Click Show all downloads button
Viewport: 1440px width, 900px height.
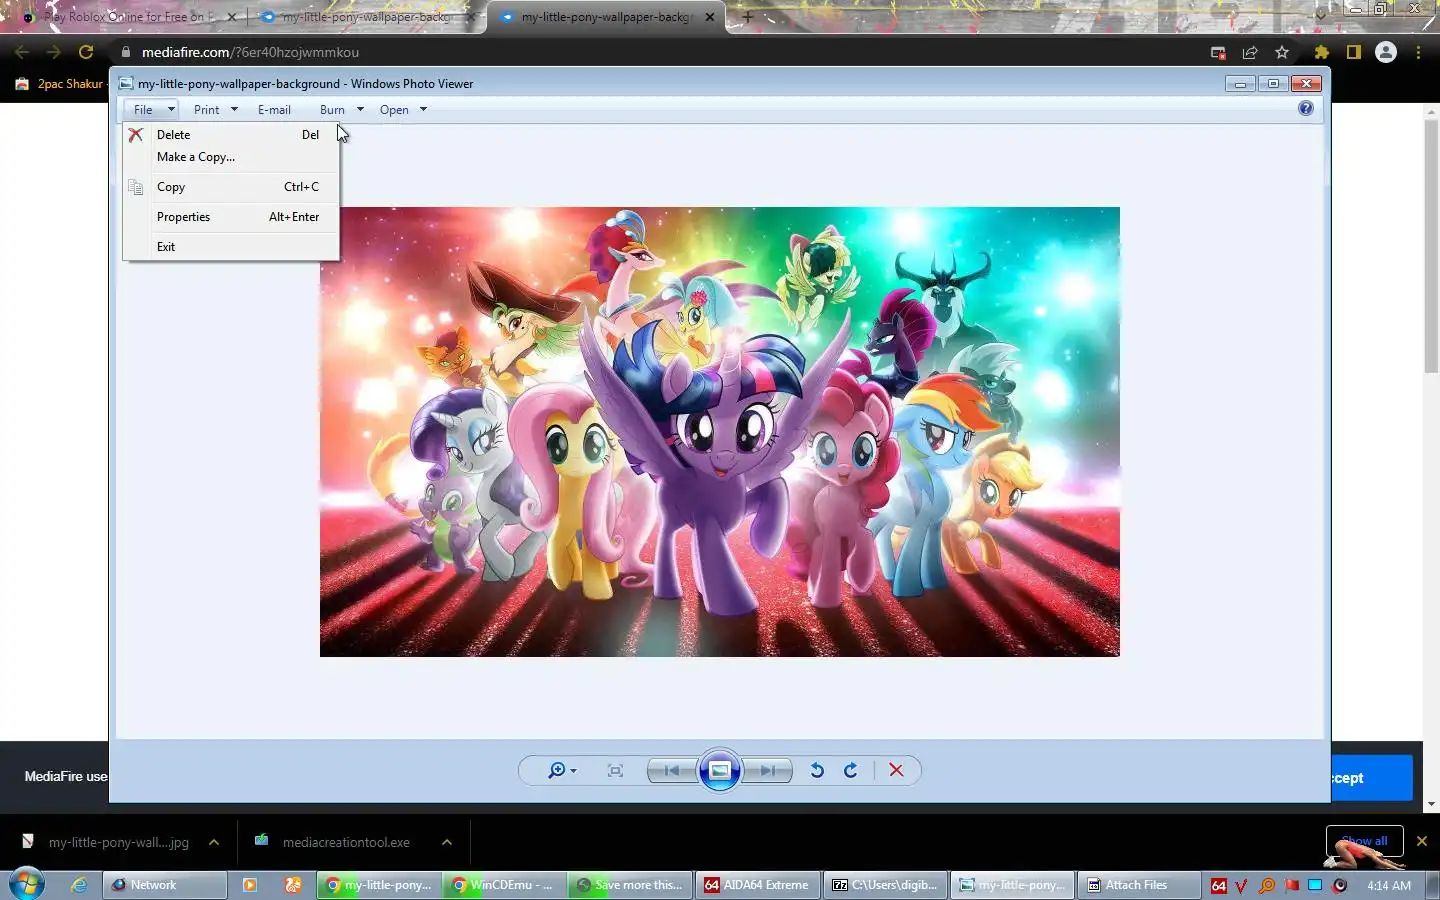1364,841
